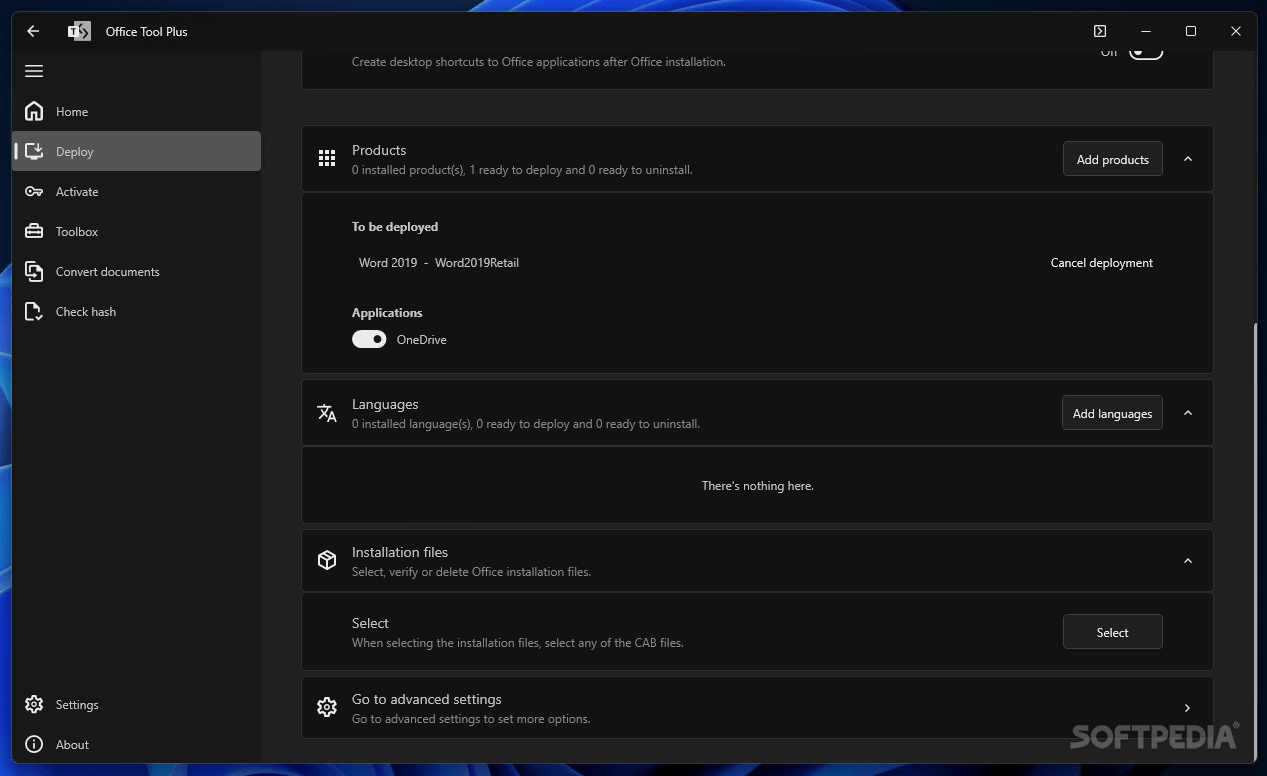This screenshot has width=1267, height=776.
Task: Click the Add languages button
Action: pyautogui.click(x=1112, y=413)
